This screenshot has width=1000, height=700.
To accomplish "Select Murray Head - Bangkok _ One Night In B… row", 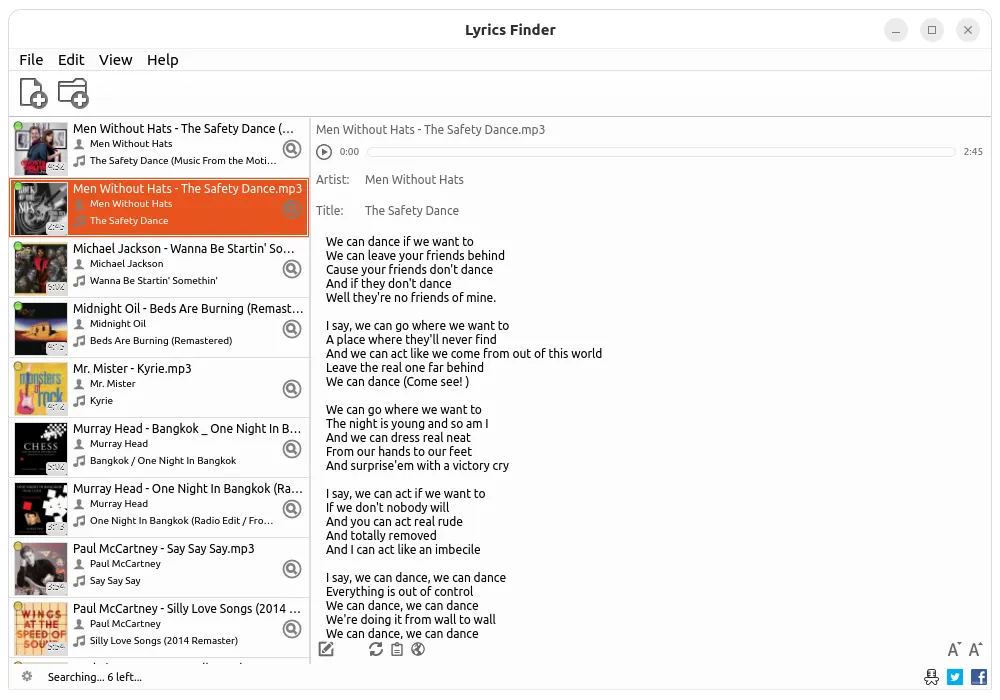I will tap(159, 448).
